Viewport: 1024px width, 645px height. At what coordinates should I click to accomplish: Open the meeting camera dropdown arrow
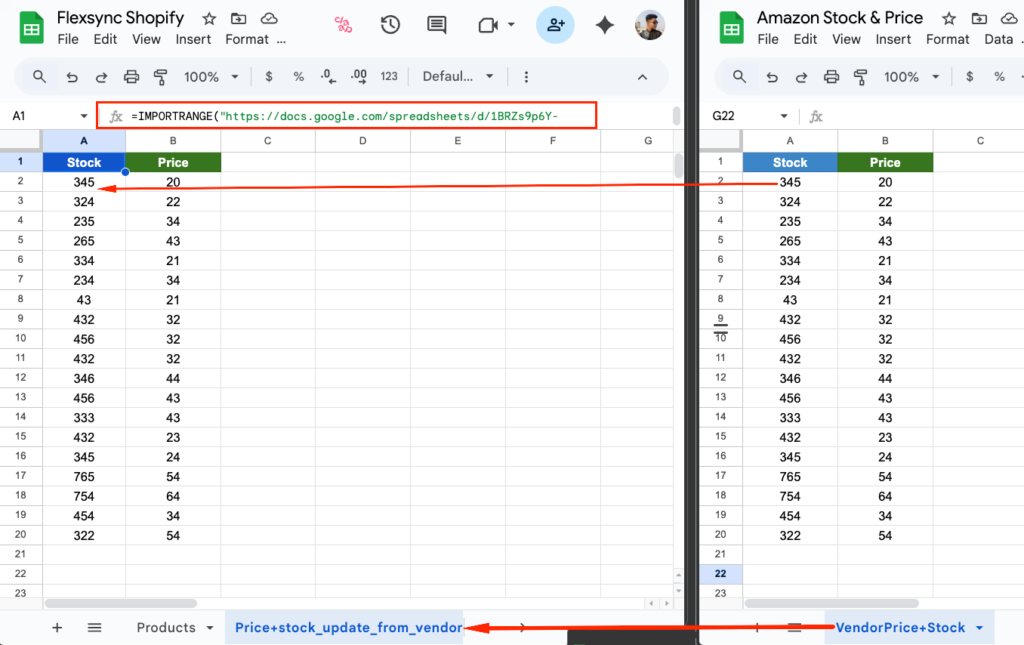(x=511, y=25)
